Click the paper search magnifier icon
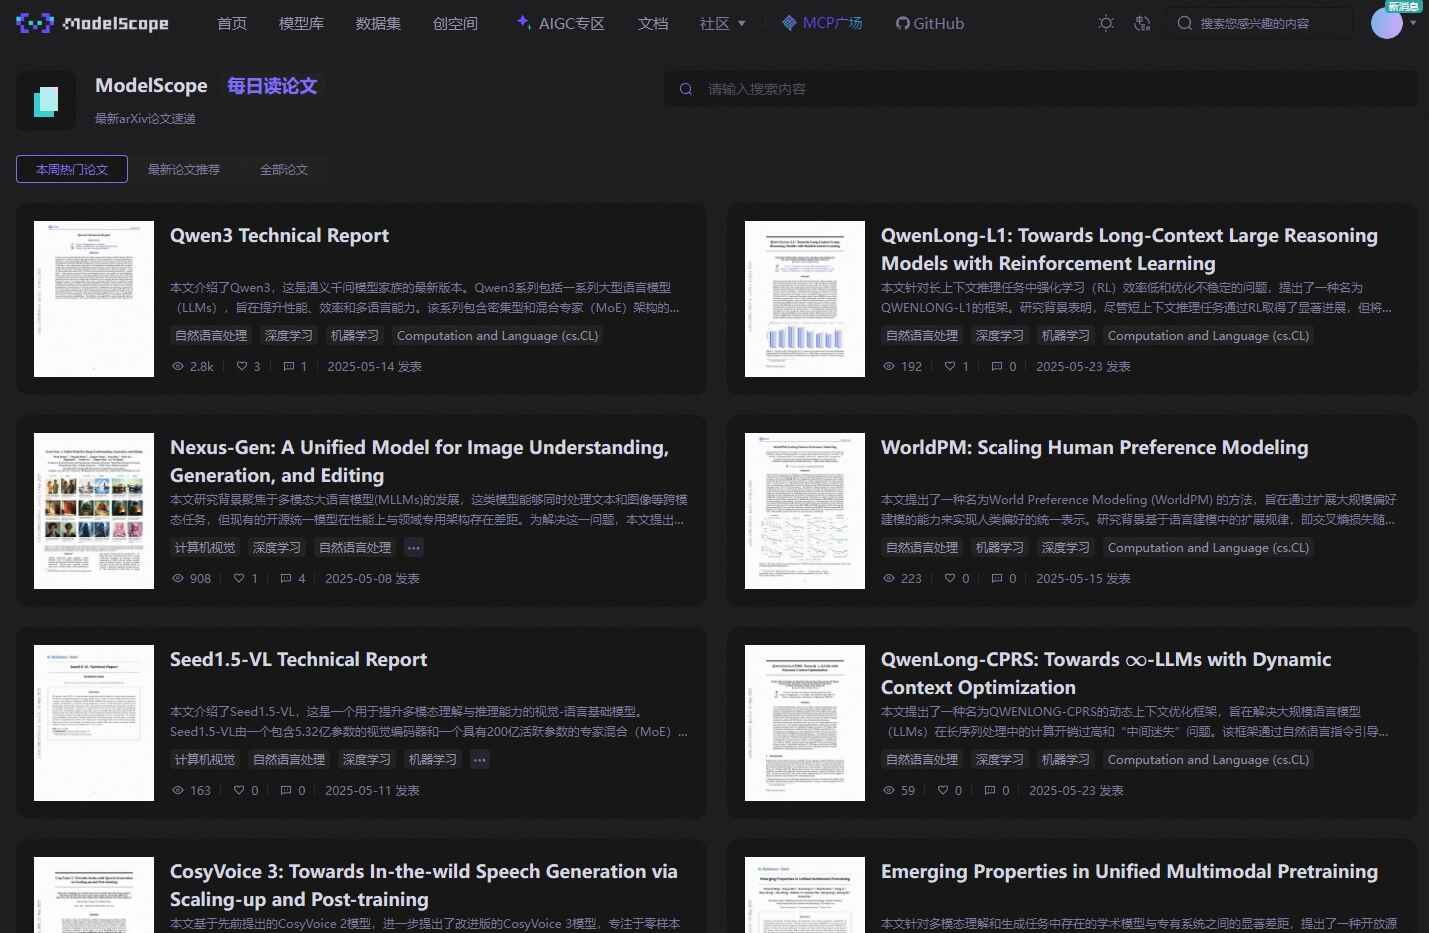Image resolution: width=1429 pixels, height=933 pixels. [686, 89]
